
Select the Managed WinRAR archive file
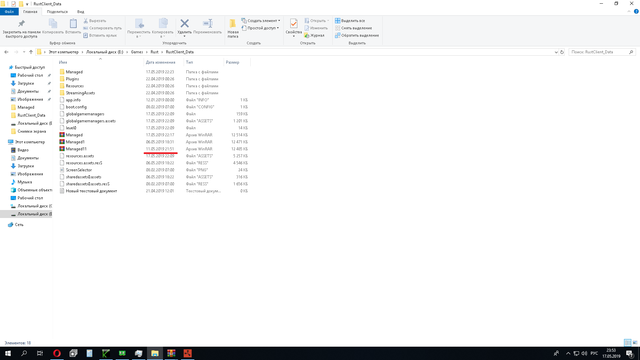point(74,135)
